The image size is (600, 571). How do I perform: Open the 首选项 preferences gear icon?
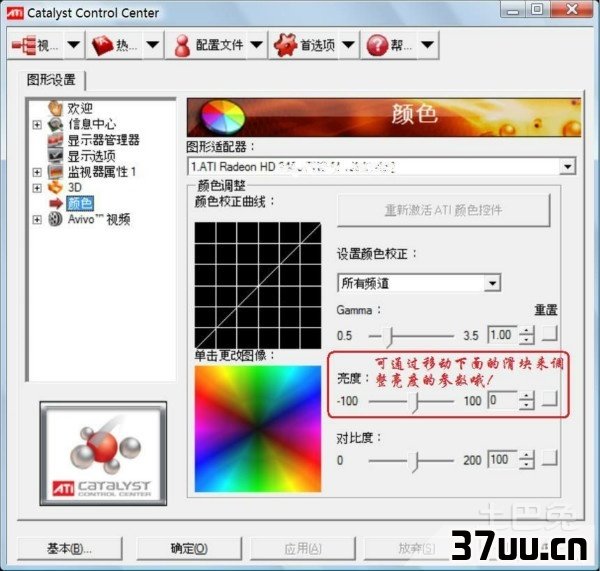pos(285,45)
